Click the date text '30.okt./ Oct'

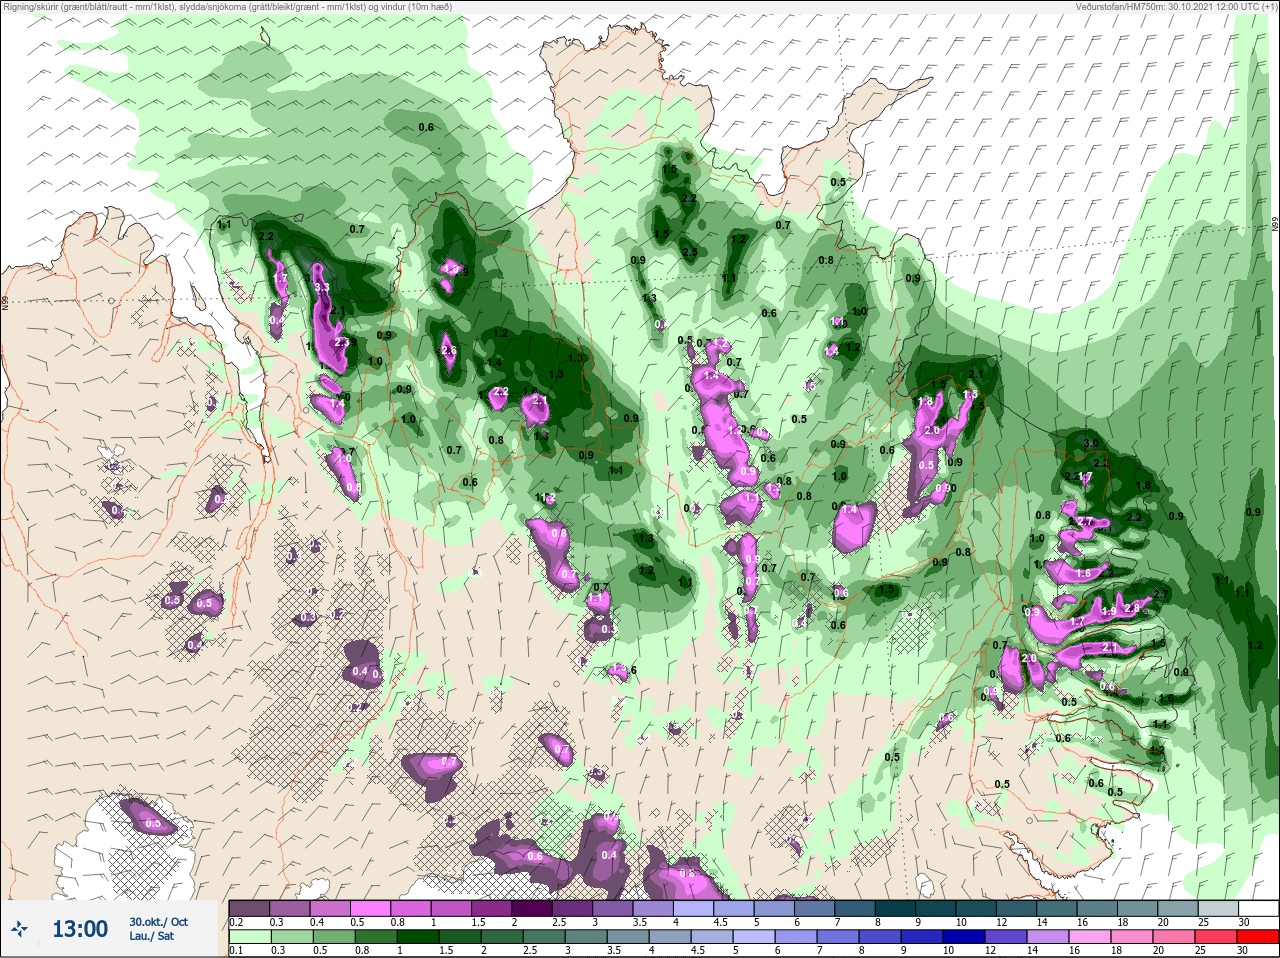tap(158, 922)
